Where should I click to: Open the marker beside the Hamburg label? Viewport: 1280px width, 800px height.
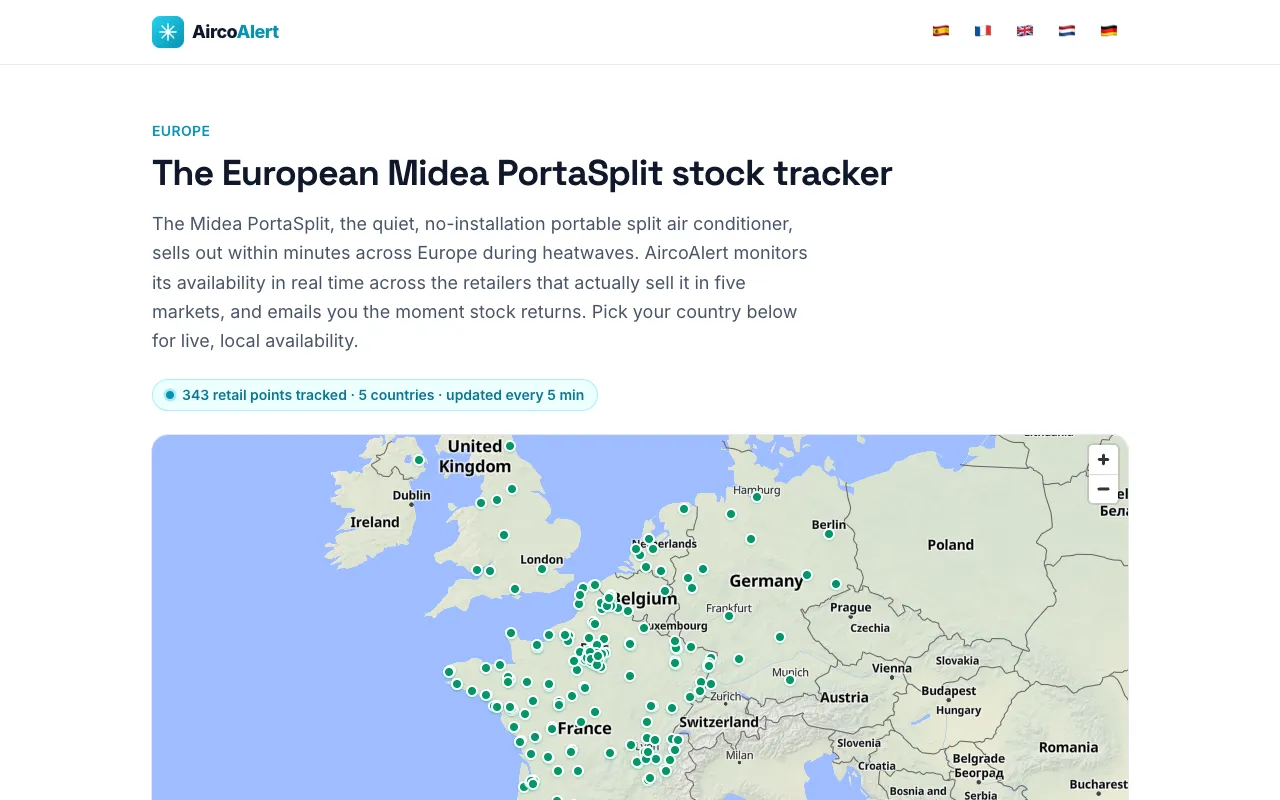[x=757, y=497]
